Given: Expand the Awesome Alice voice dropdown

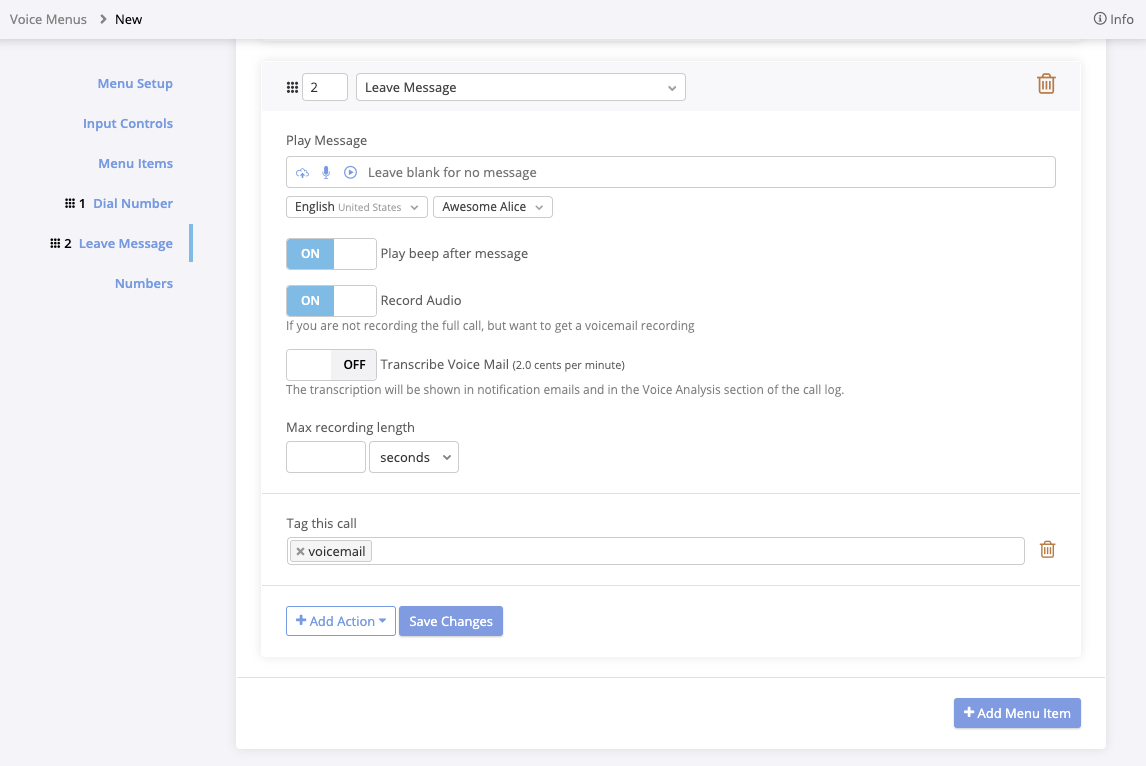Looking at the screenshot, I should coord(492,207).
